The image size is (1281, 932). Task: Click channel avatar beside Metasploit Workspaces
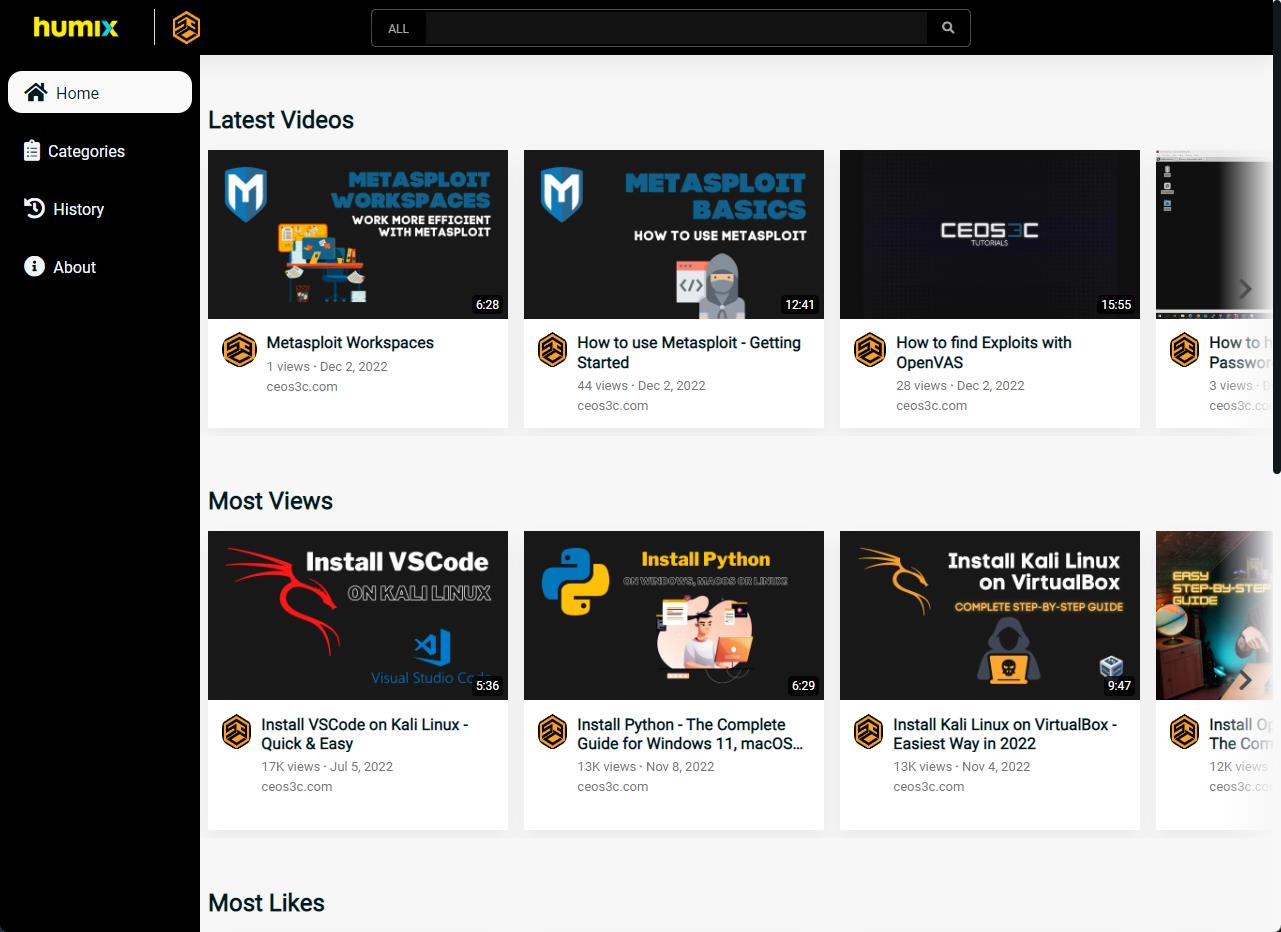[239, 350]
